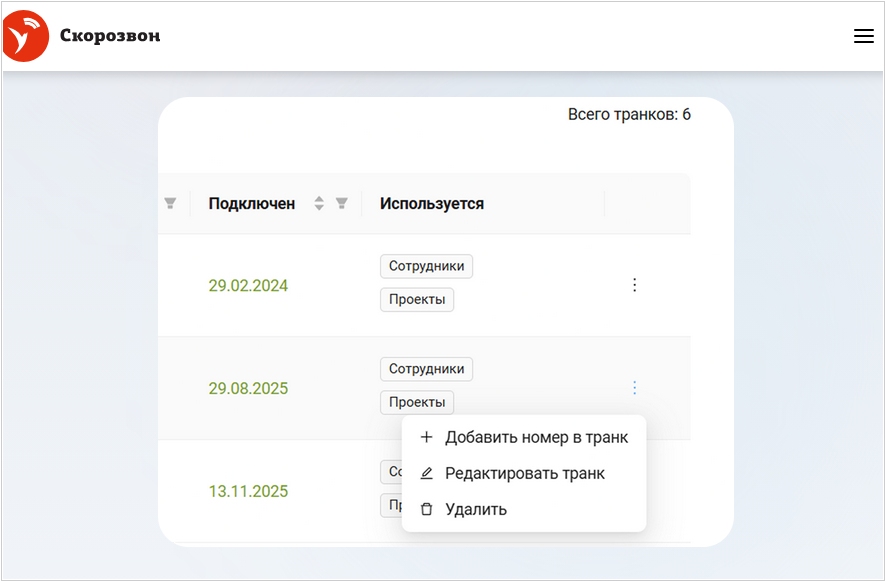
Task: Click the plus icon for adding a number
Action: coord(427,437)
